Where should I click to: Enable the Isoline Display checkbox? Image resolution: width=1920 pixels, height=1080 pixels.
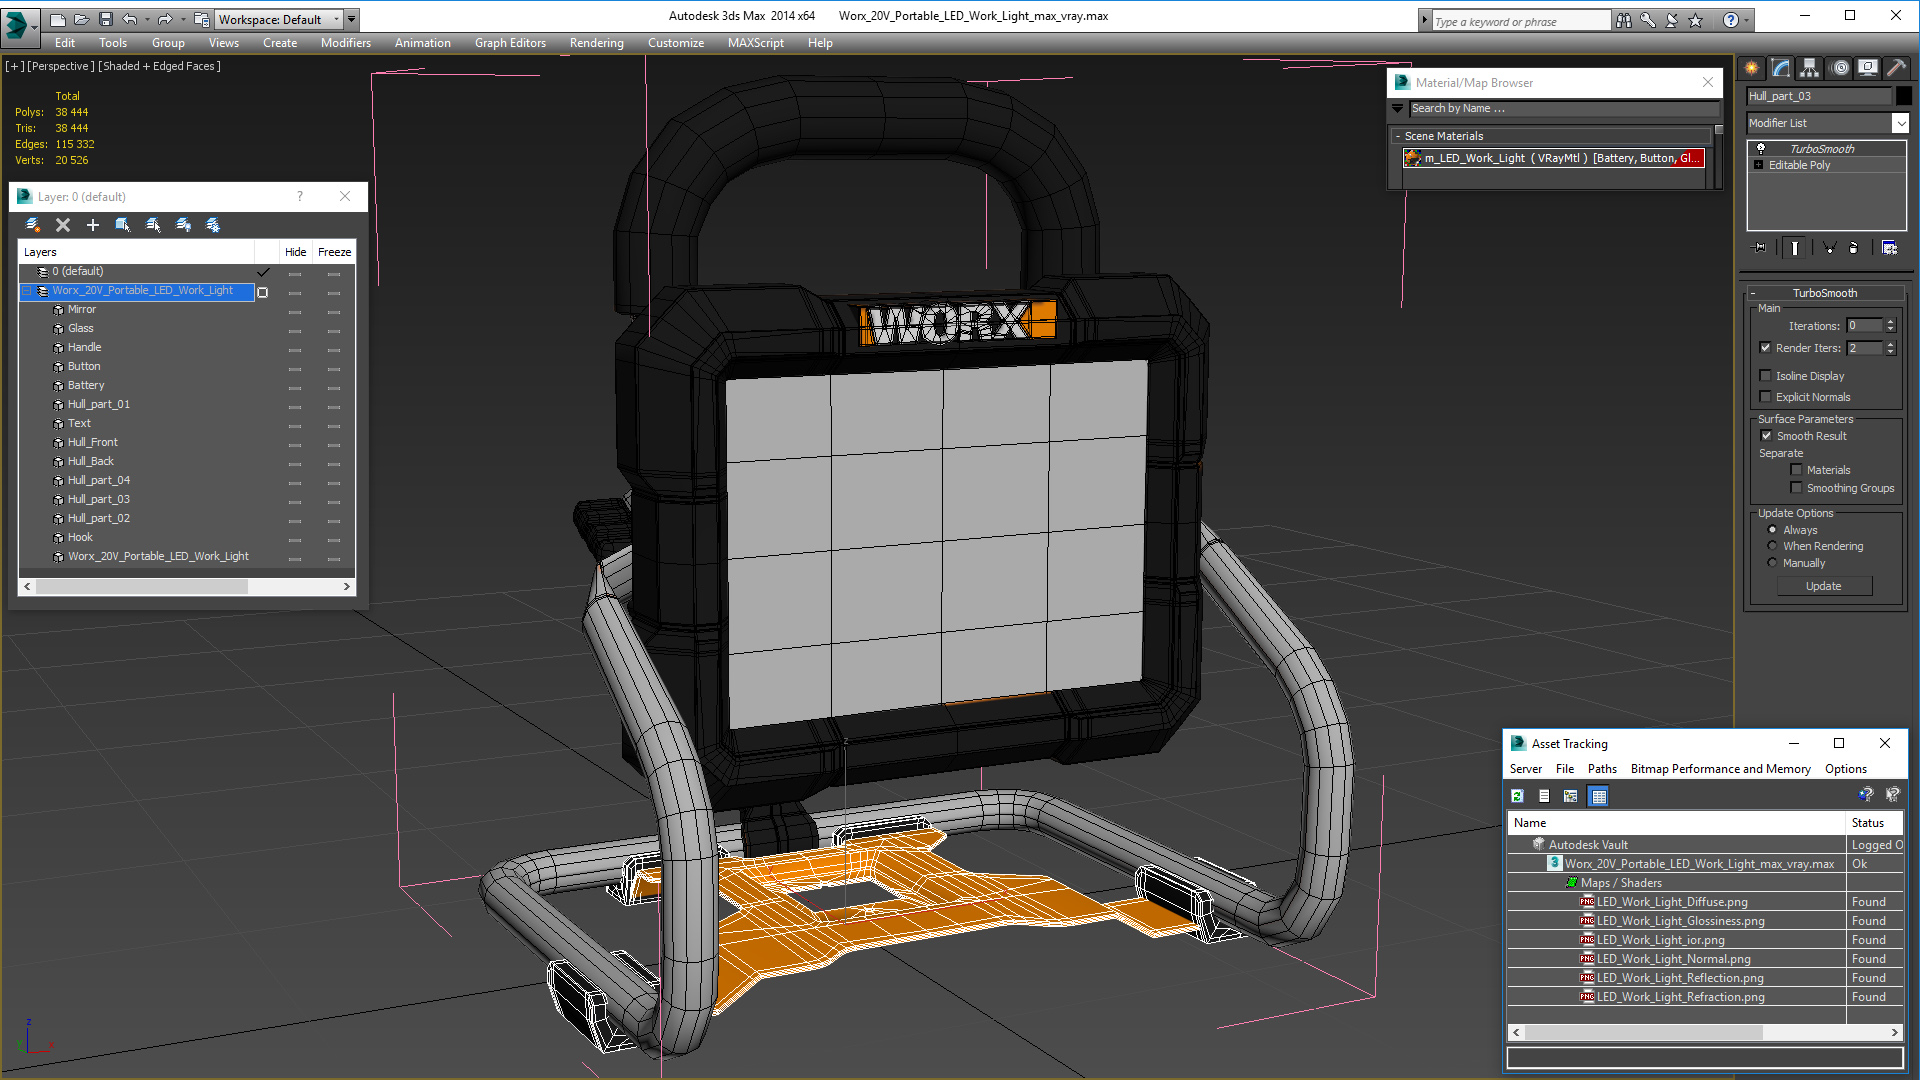(1766, 376)
